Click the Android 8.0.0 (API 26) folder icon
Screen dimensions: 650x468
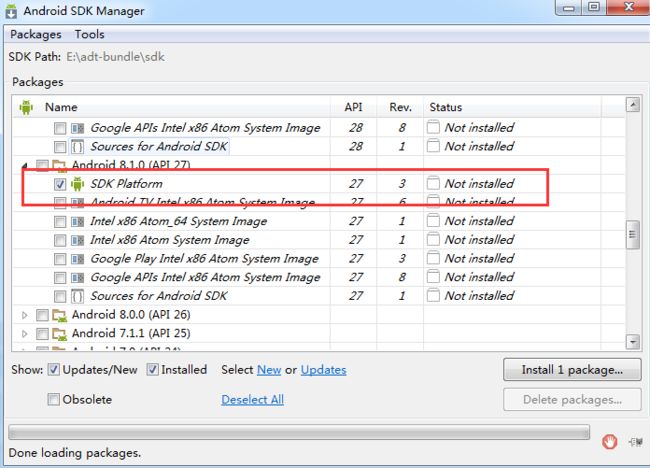pos(59,315)
